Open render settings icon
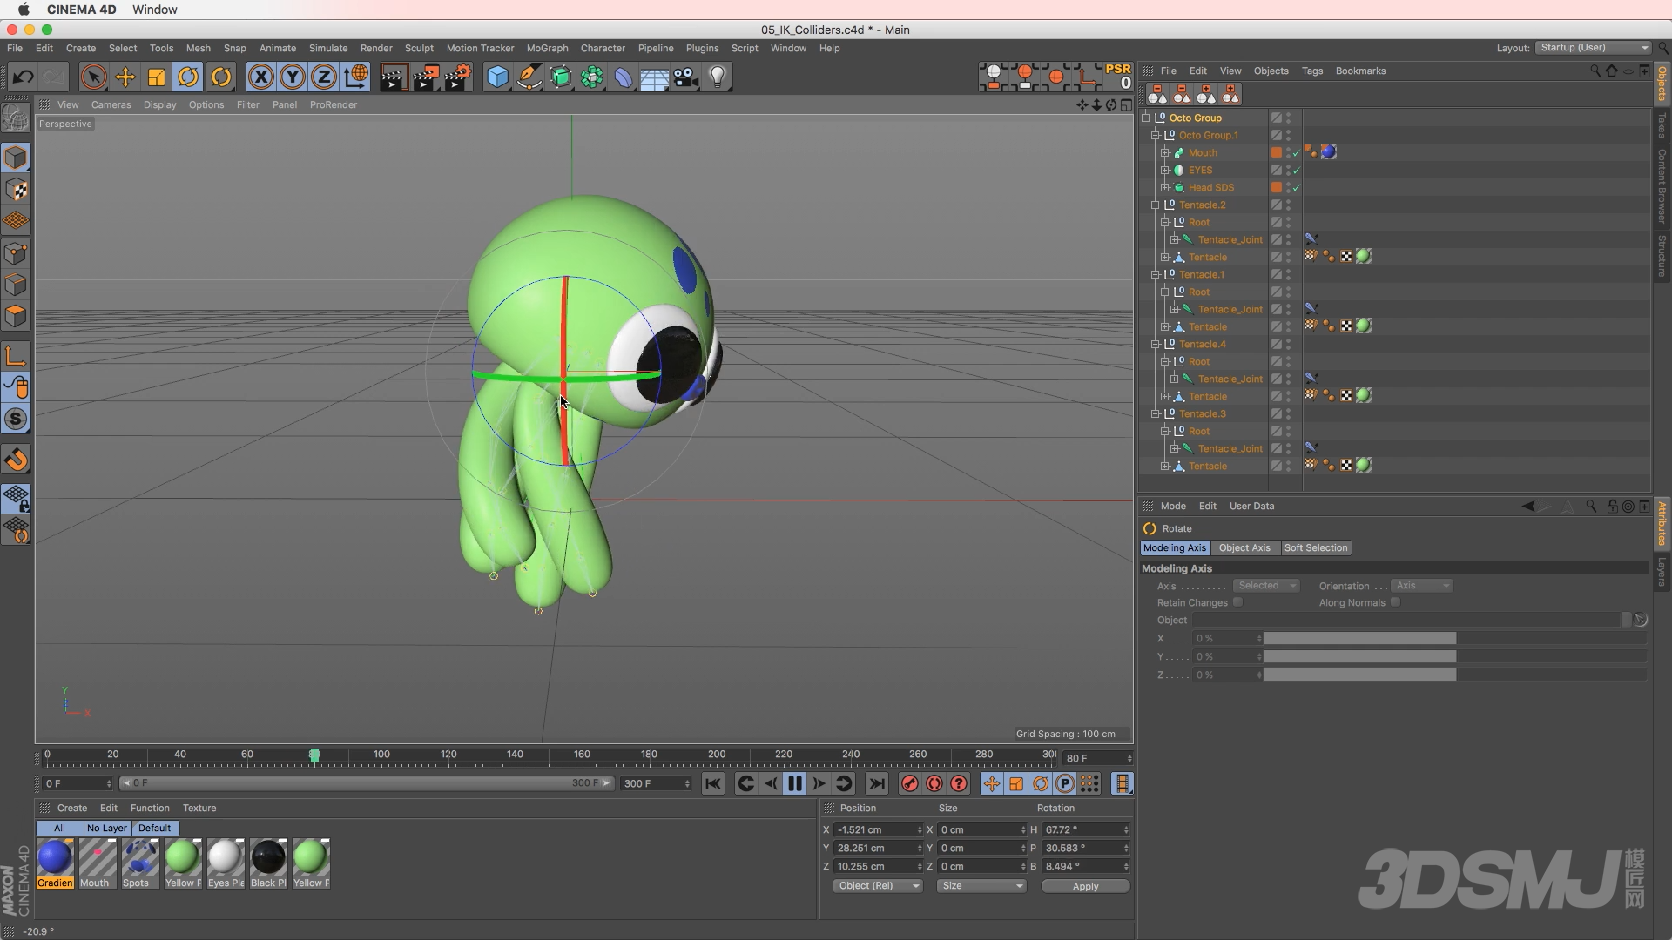The width and height of the screenshot is (1672, 940). [458, 77]
